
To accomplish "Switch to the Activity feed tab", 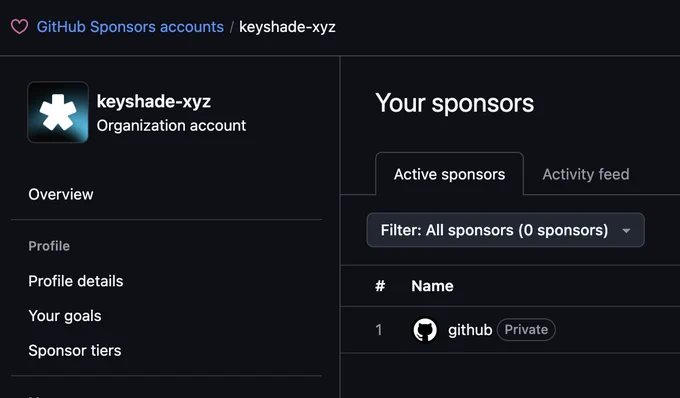I will (x=585, y=174).
